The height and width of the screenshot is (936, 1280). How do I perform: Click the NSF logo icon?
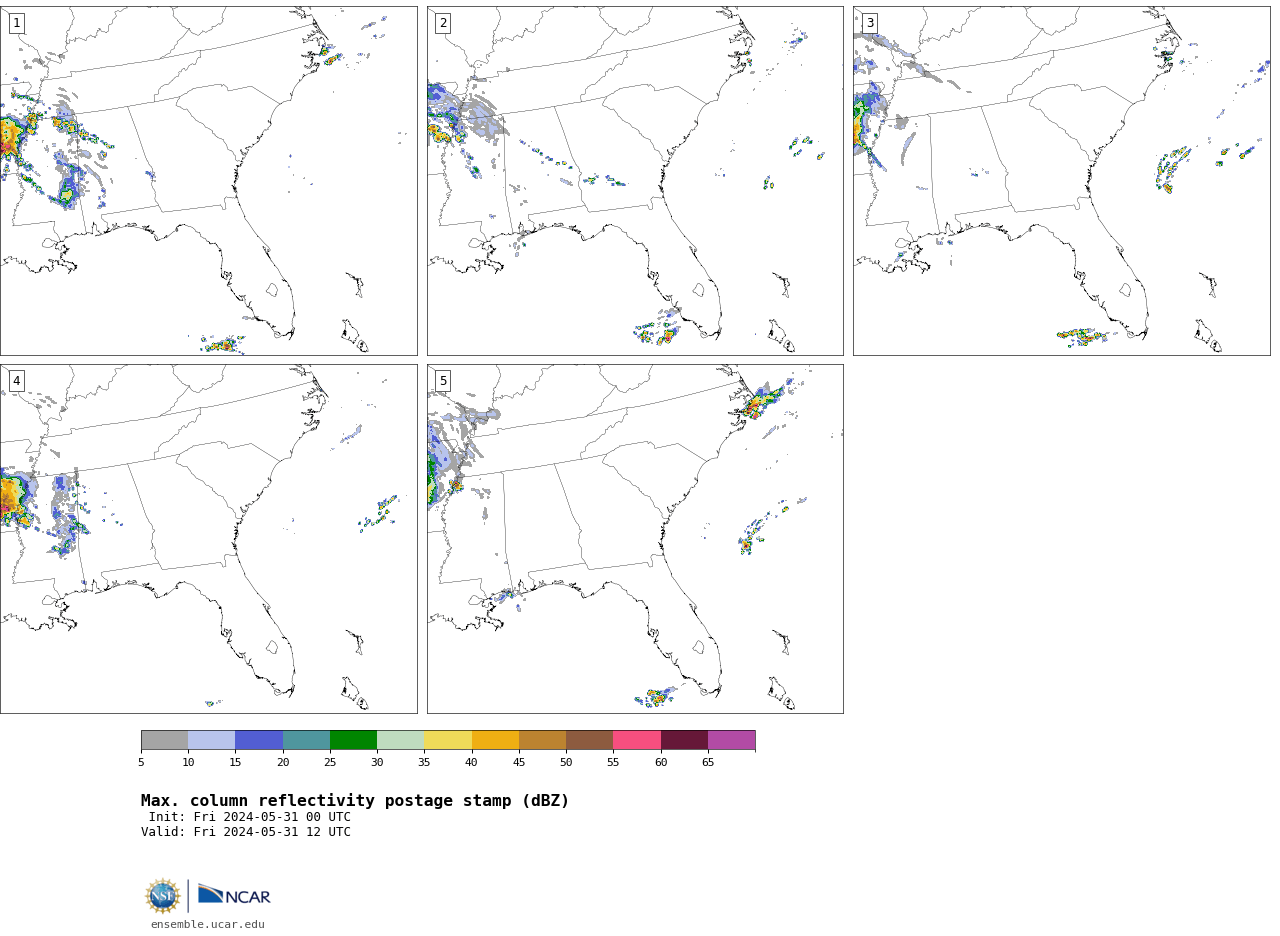coord(163,896)
